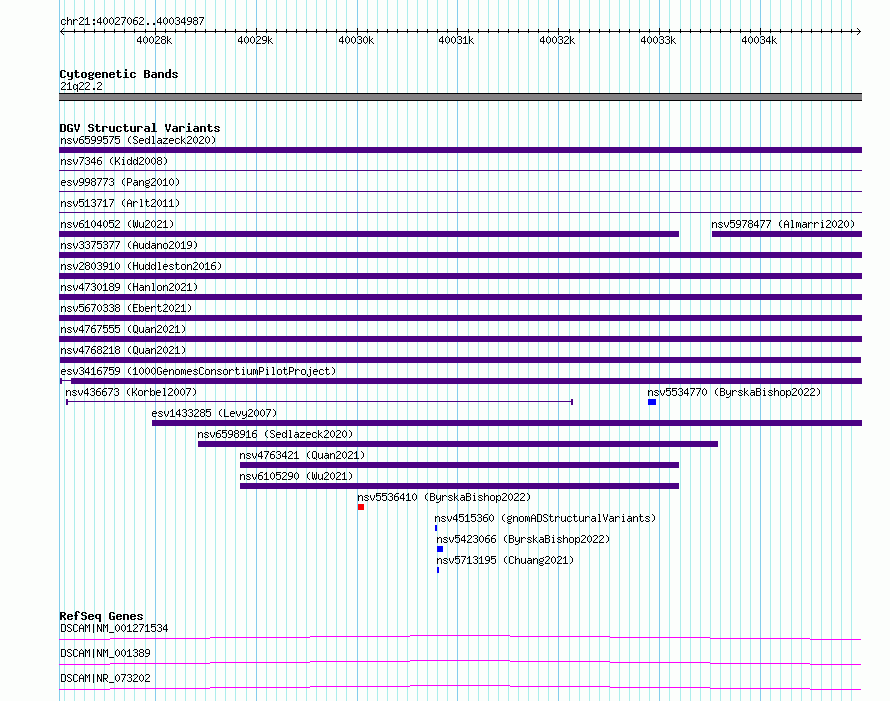Select the nsv6104052 (Wu2021) label
The width and height of the screenshot is (890, 701).
click(117, 224)
